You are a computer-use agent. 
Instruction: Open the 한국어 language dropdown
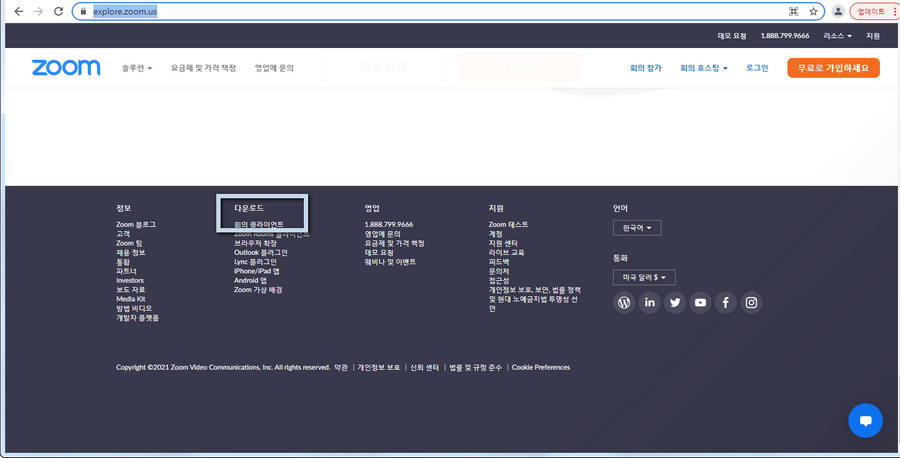[637, 228]
